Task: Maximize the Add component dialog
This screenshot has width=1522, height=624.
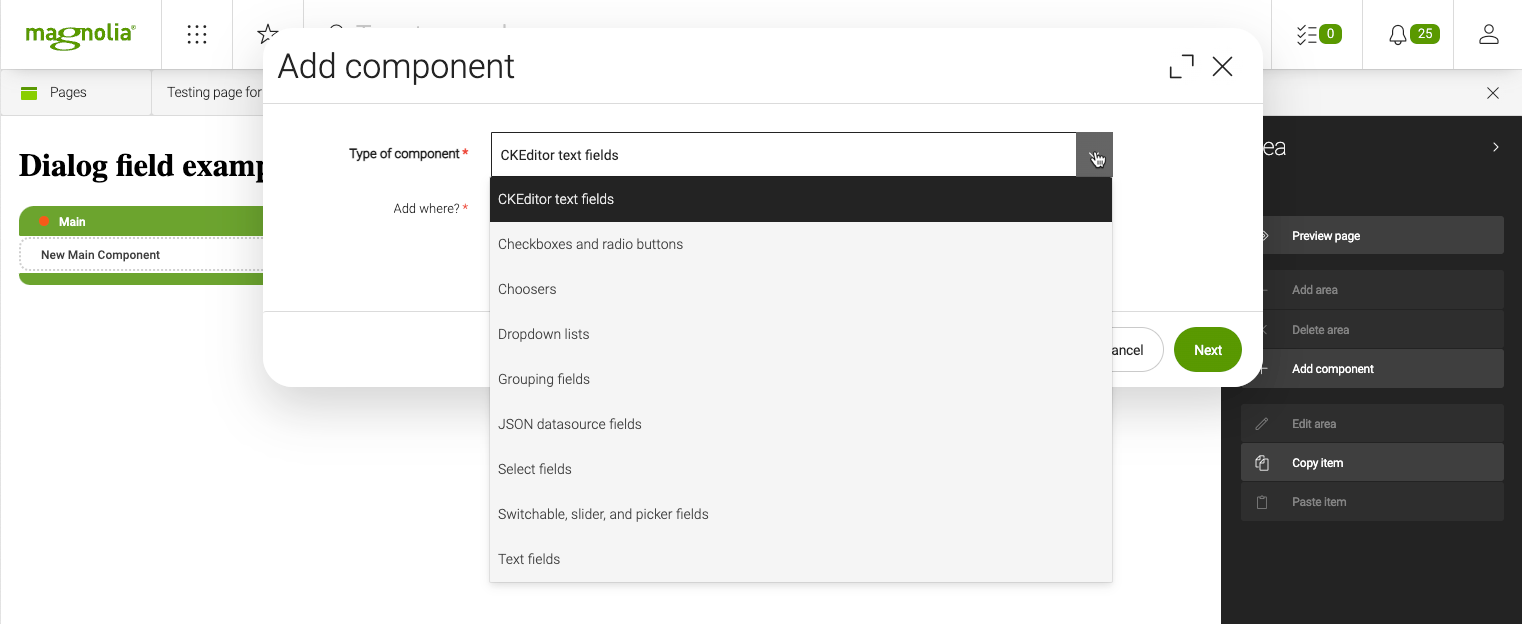Action: click(1181, 67)
